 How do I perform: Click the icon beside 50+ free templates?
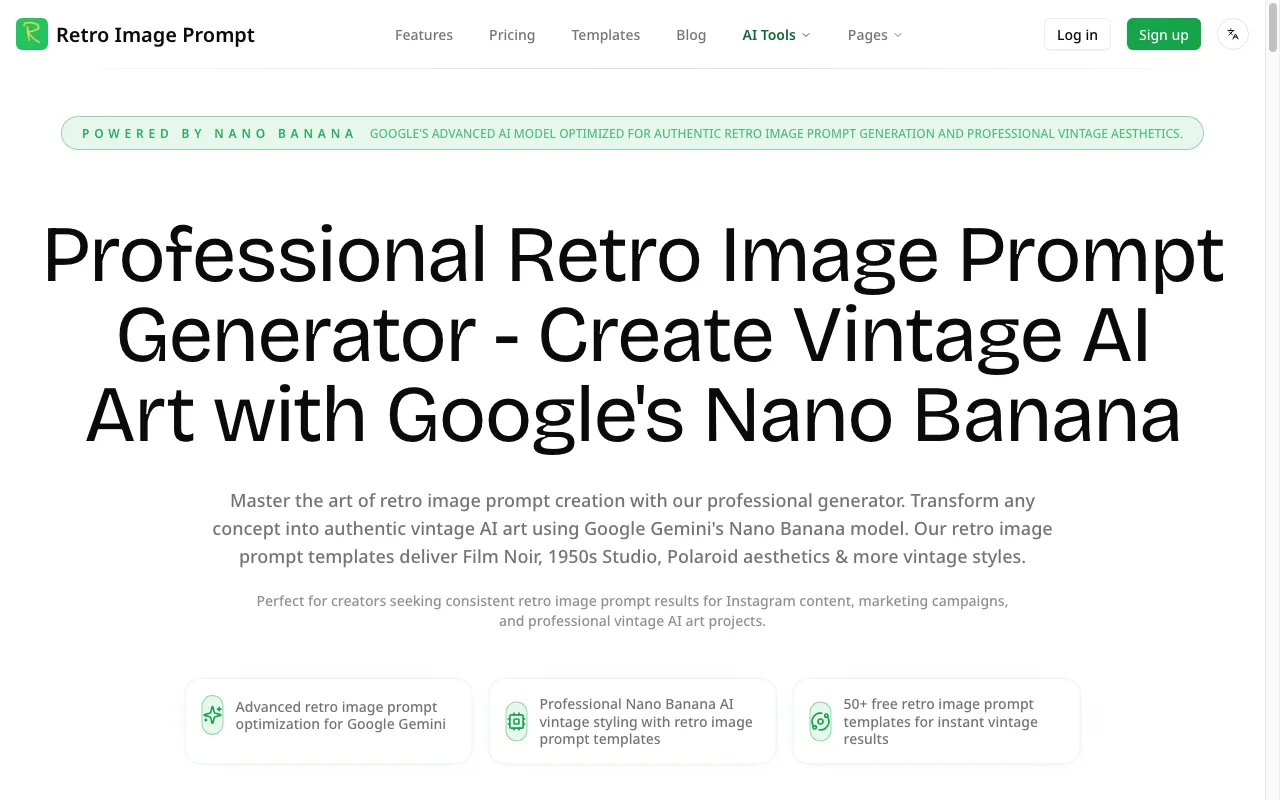[x=820, y=721]
